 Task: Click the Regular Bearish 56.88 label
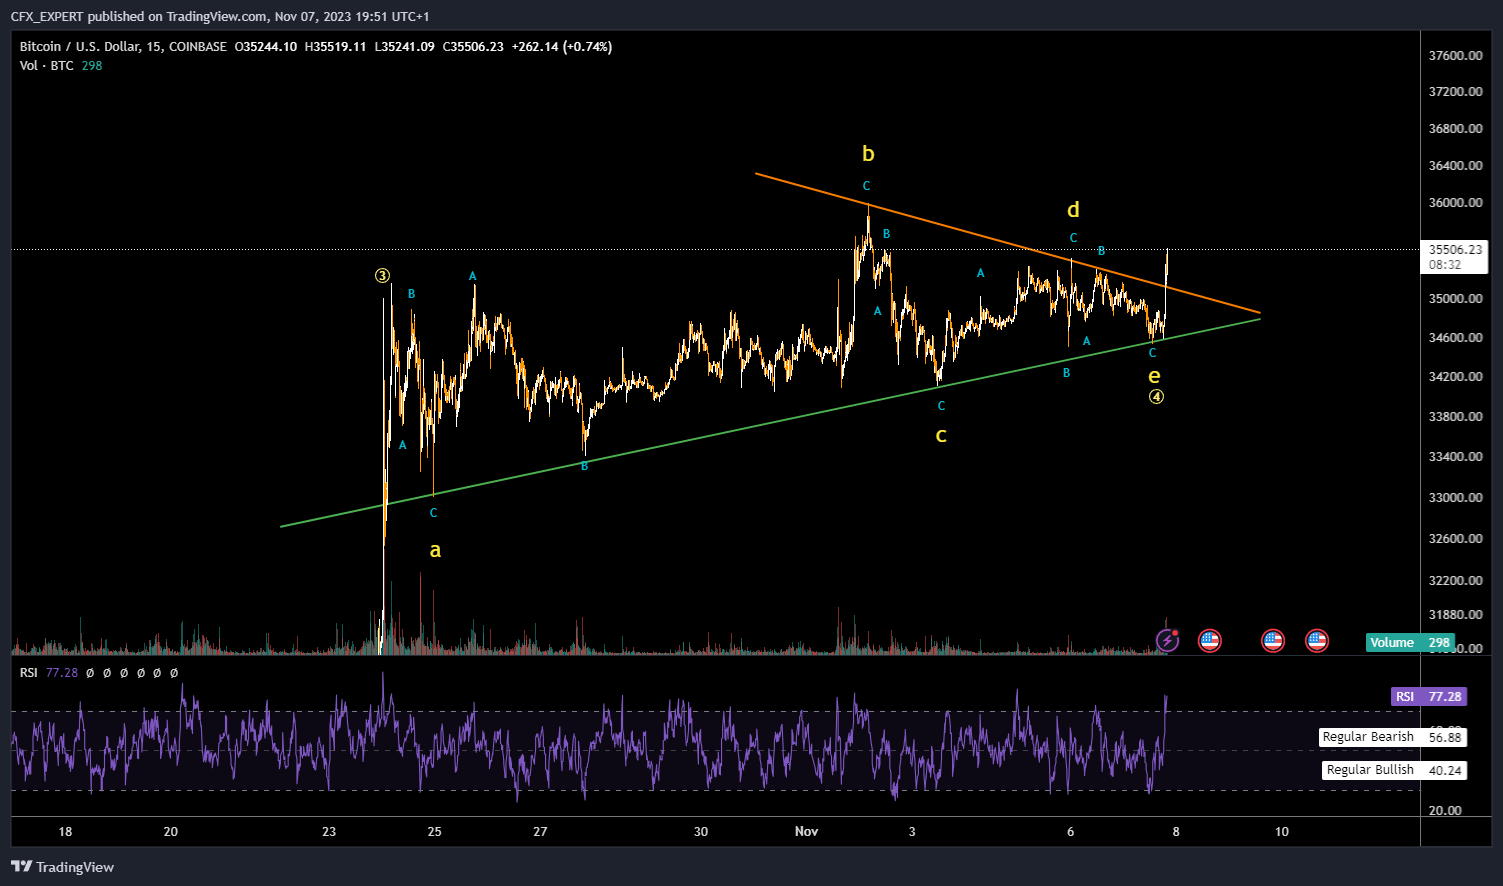point(1392,737)
